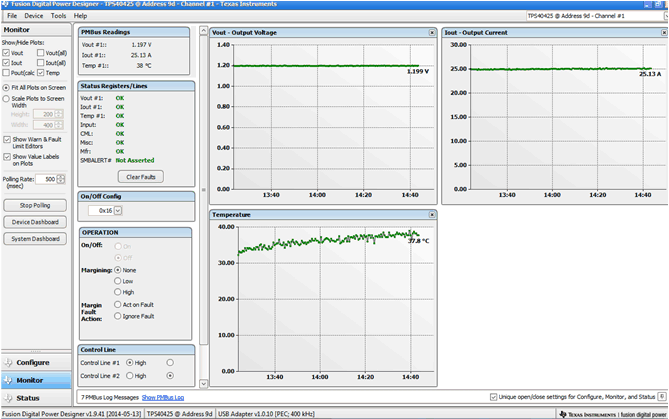Set Control Line #1 to High

click(x=130, y=363)
